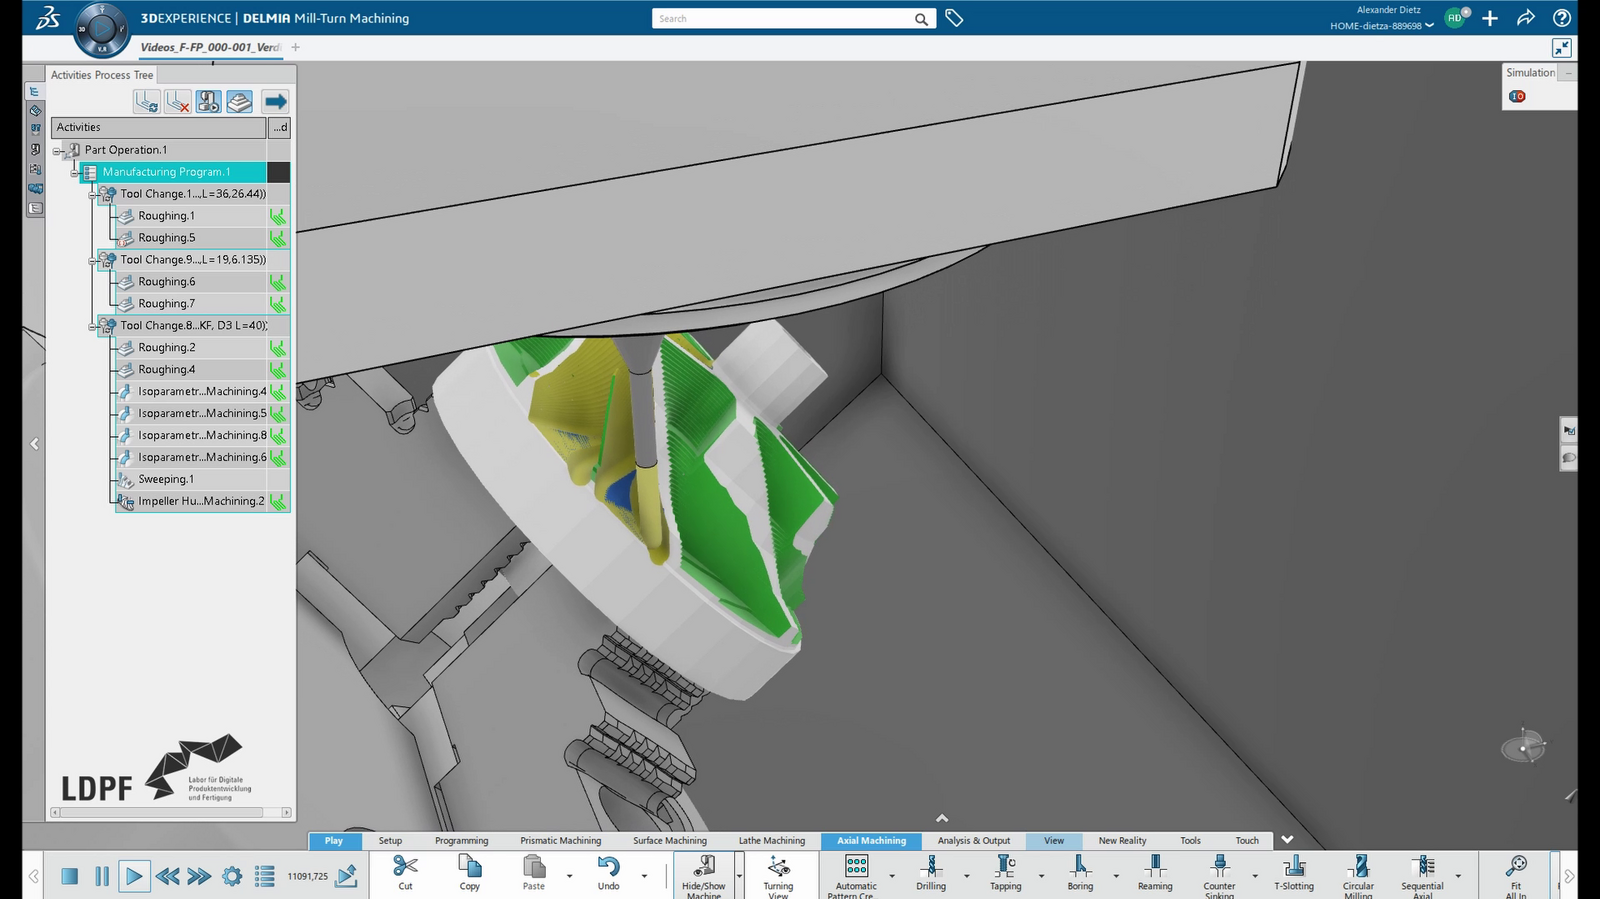Select Automatic Pattern Creation tool

(856, 875)
